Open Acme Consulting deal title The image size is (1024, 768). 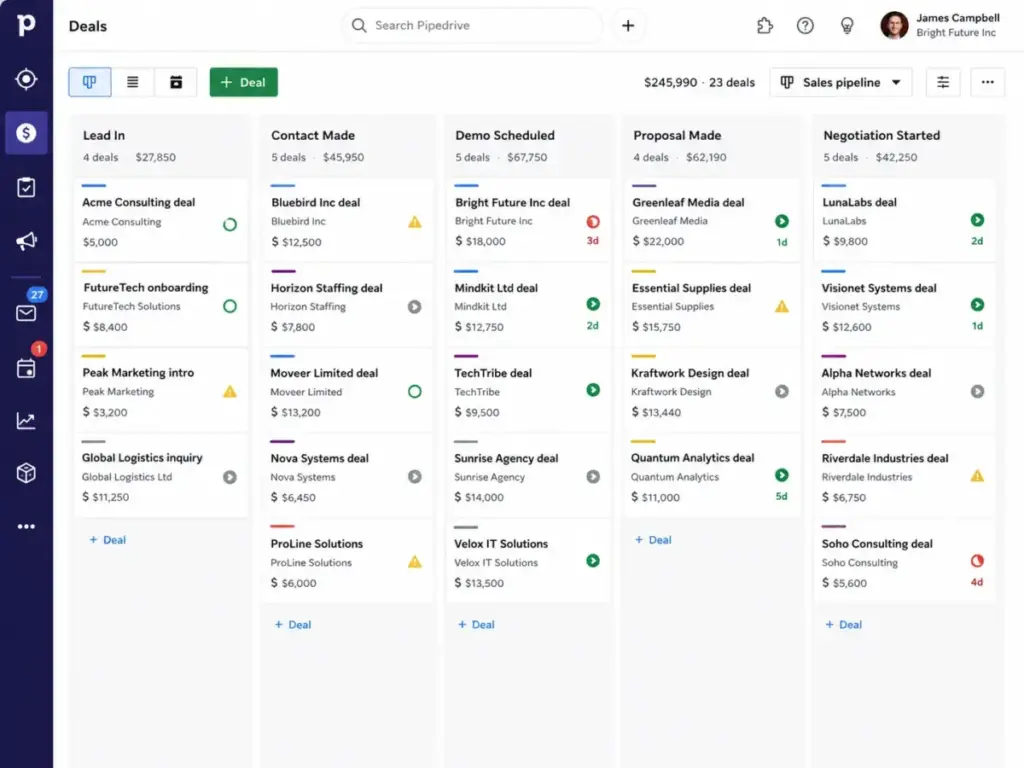[x=138, y=202]
